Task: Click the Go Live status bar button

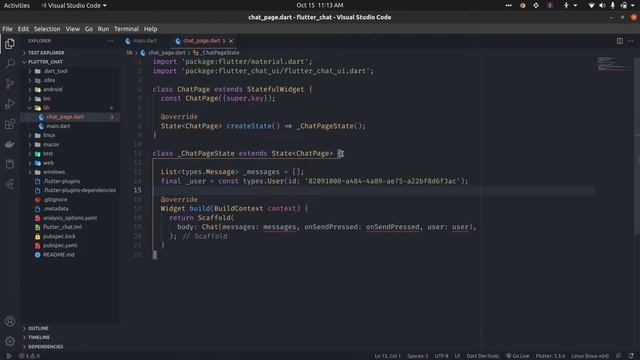Action: (x=518, y=356)
